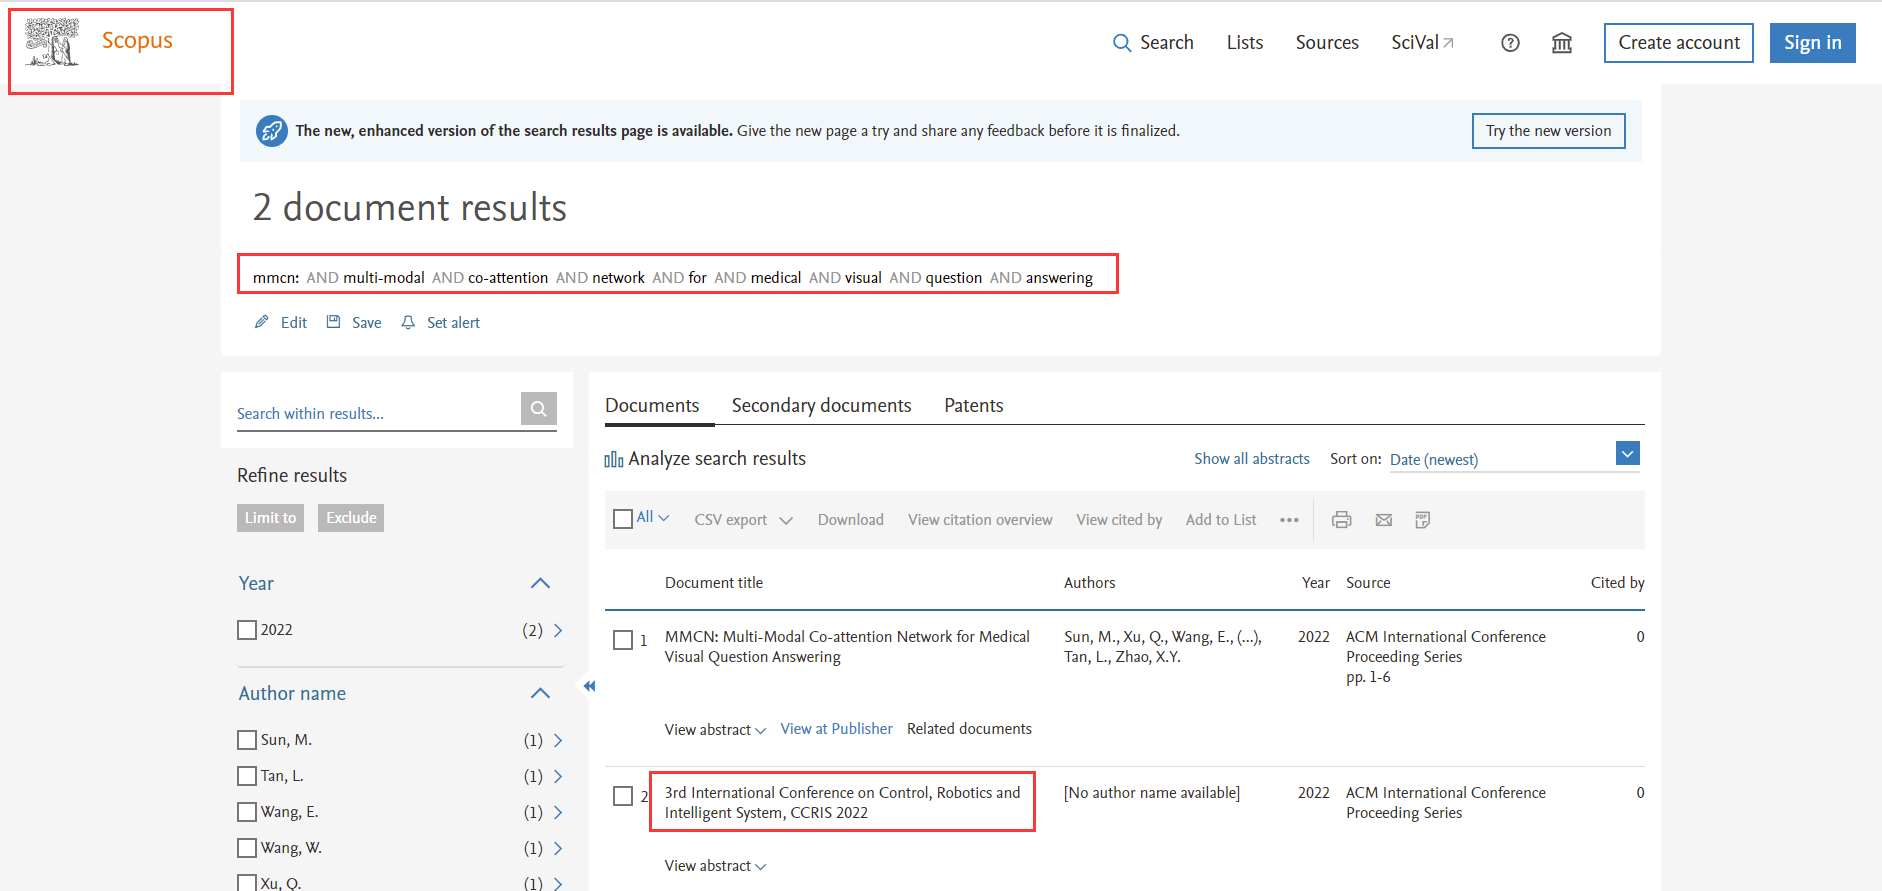Click the Create account button
The width and height of the screenshot is (1882, 891).
[x=1679, y=43]
